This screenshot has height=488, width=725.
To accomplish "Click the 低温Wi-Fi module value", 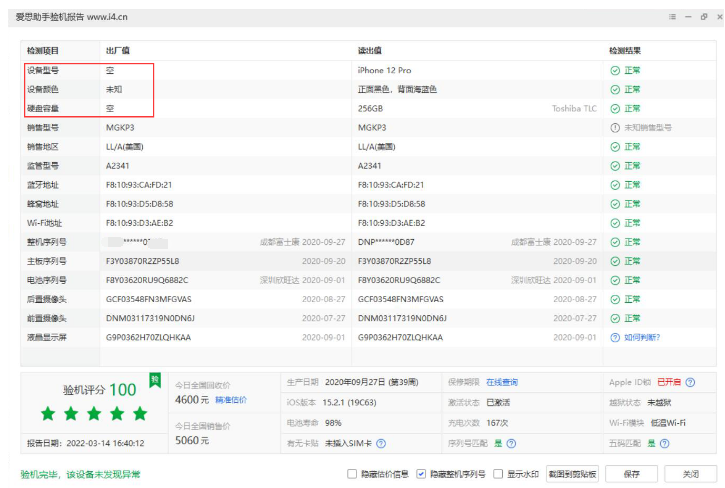I will 668,423.
